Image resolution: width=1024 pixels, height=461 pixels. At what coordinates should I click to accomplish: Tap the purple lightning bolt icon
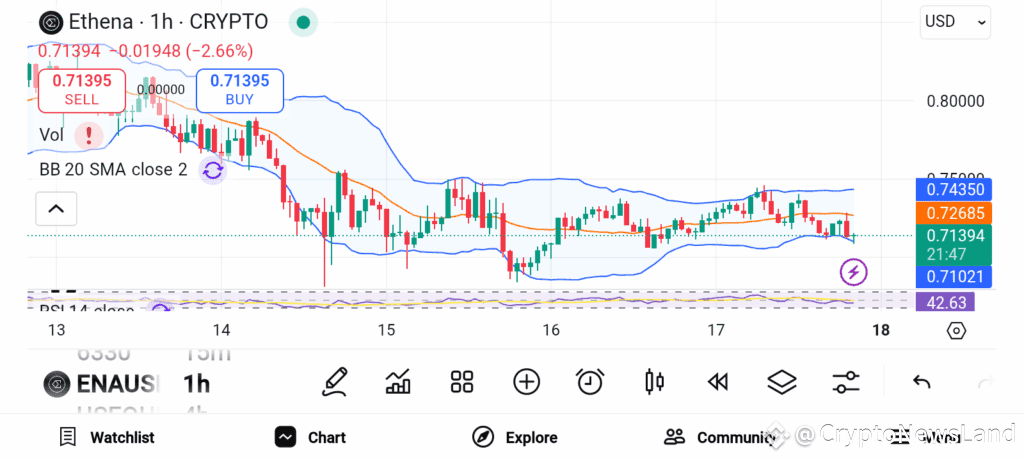click(853, 272)
